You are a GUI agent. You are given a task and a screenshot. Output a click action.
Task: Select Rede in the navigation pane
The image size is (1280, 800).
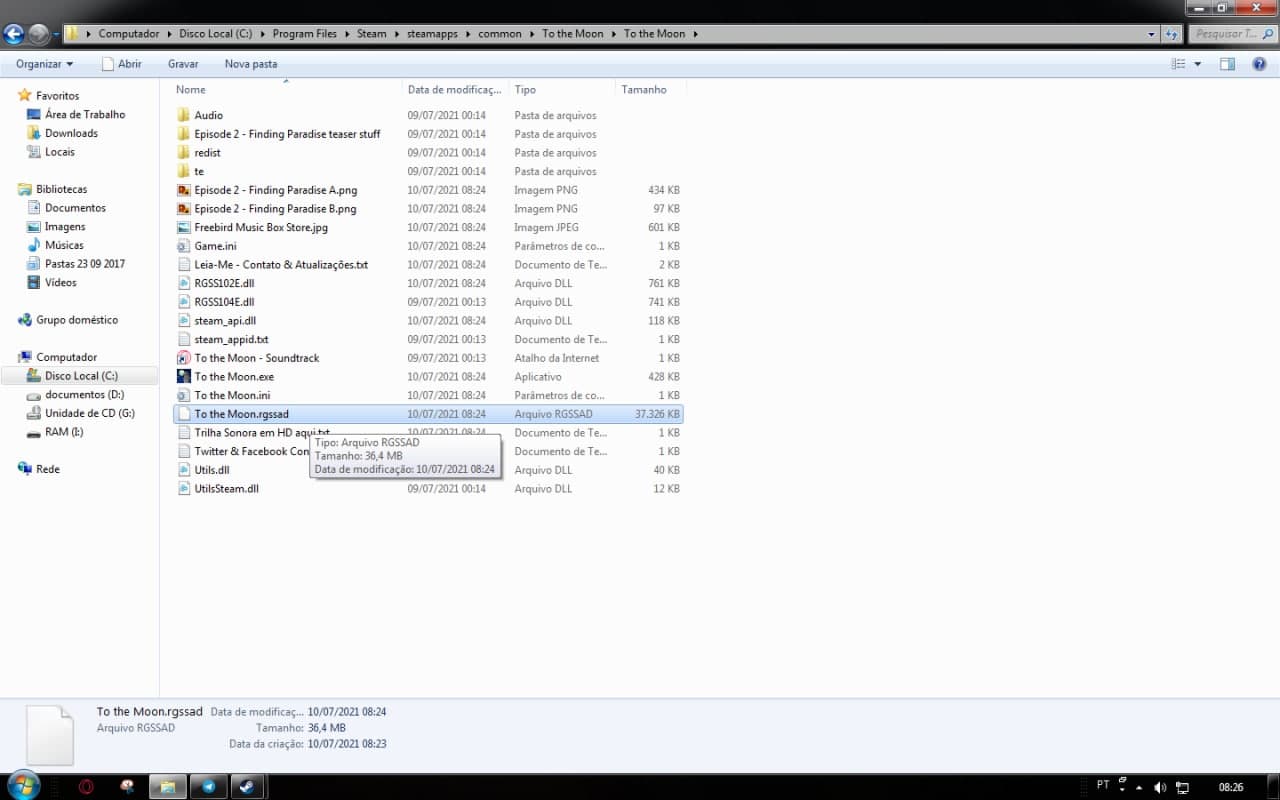[47, 469]
